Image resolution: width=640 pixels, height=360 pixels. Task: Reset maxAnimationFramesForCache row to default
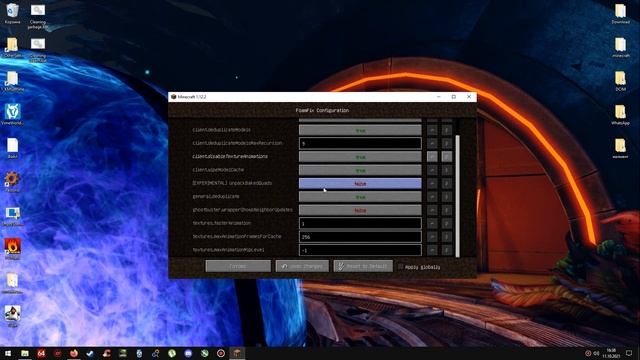(447, 237)
